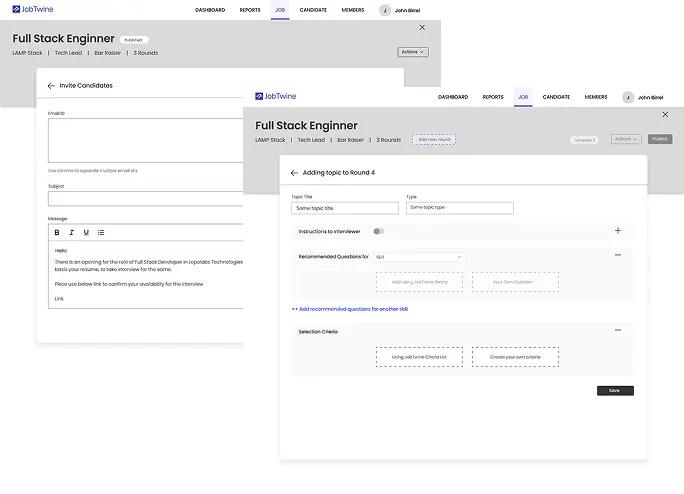Collapse the Recommended Questions section

click(617, 256)
